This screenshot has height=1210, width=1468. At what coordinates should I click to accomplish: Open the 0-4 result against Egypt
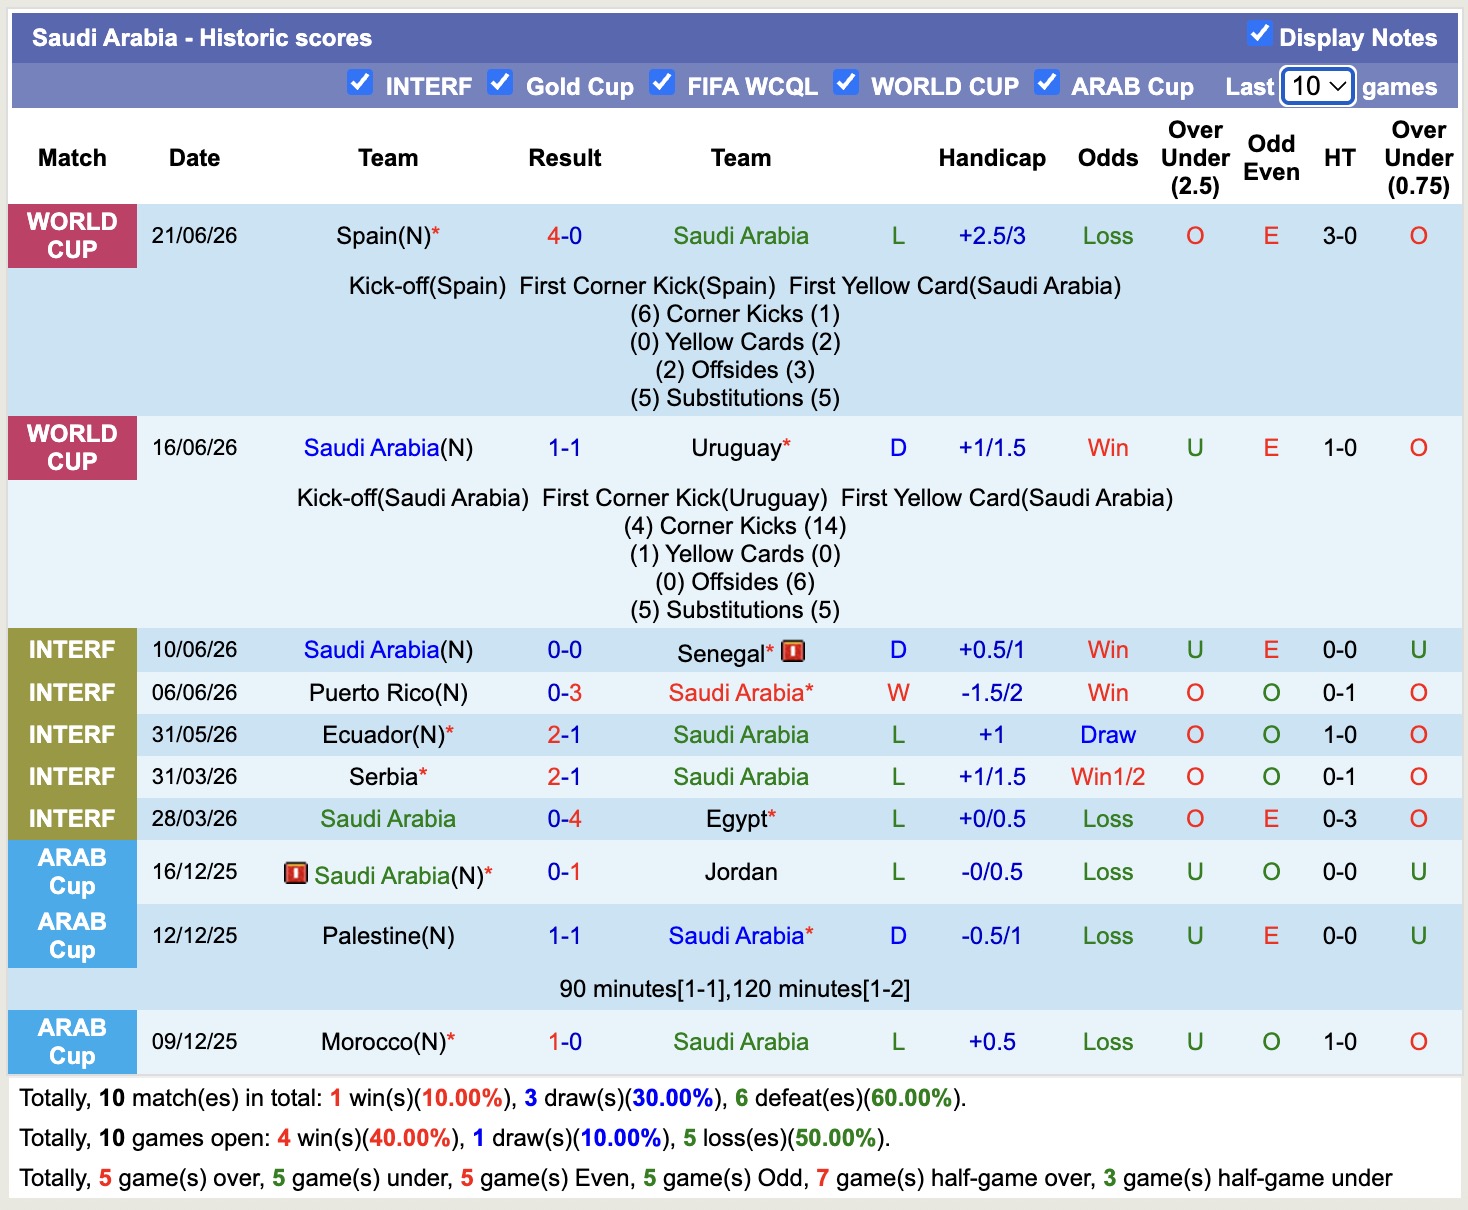pyautogui.click(x=565, y=819)
